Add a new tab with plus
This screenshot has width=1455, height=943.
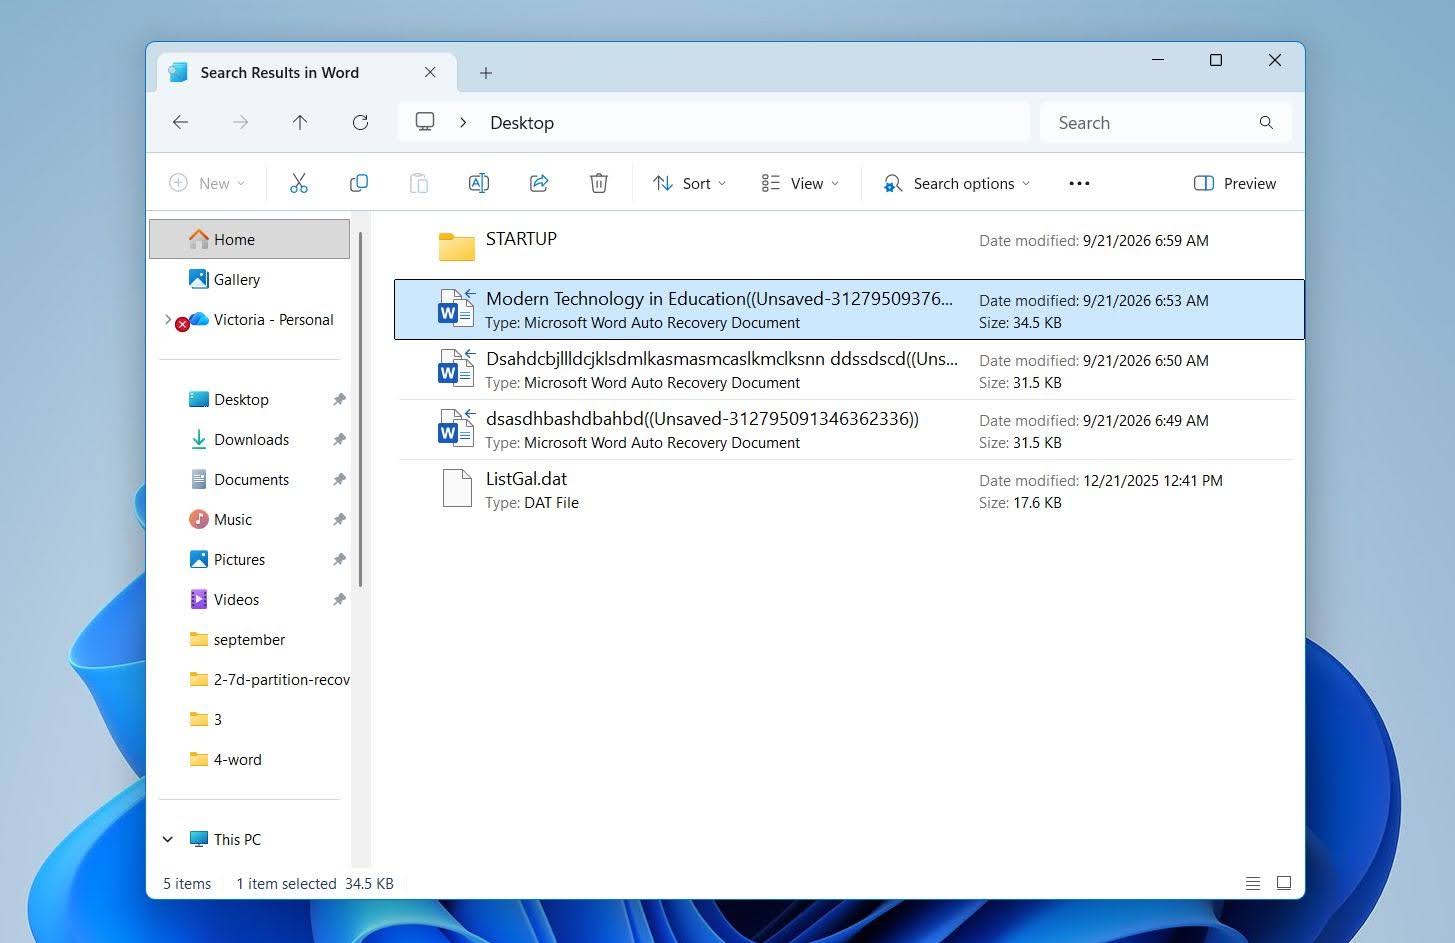click(x=486, y=72)
